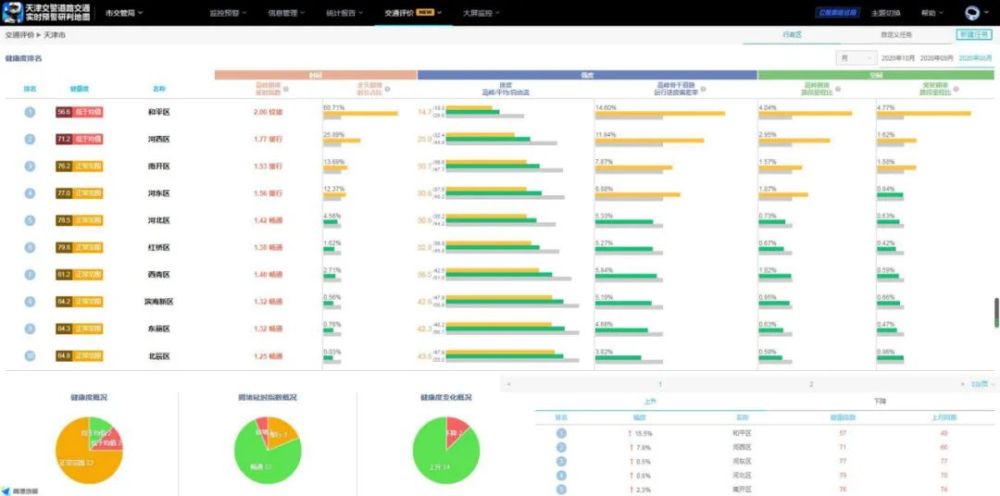This screenshot has height=496, width=1000.
Task: Click rank 2 circle in the 上升 table
Action: coord(561,447)
